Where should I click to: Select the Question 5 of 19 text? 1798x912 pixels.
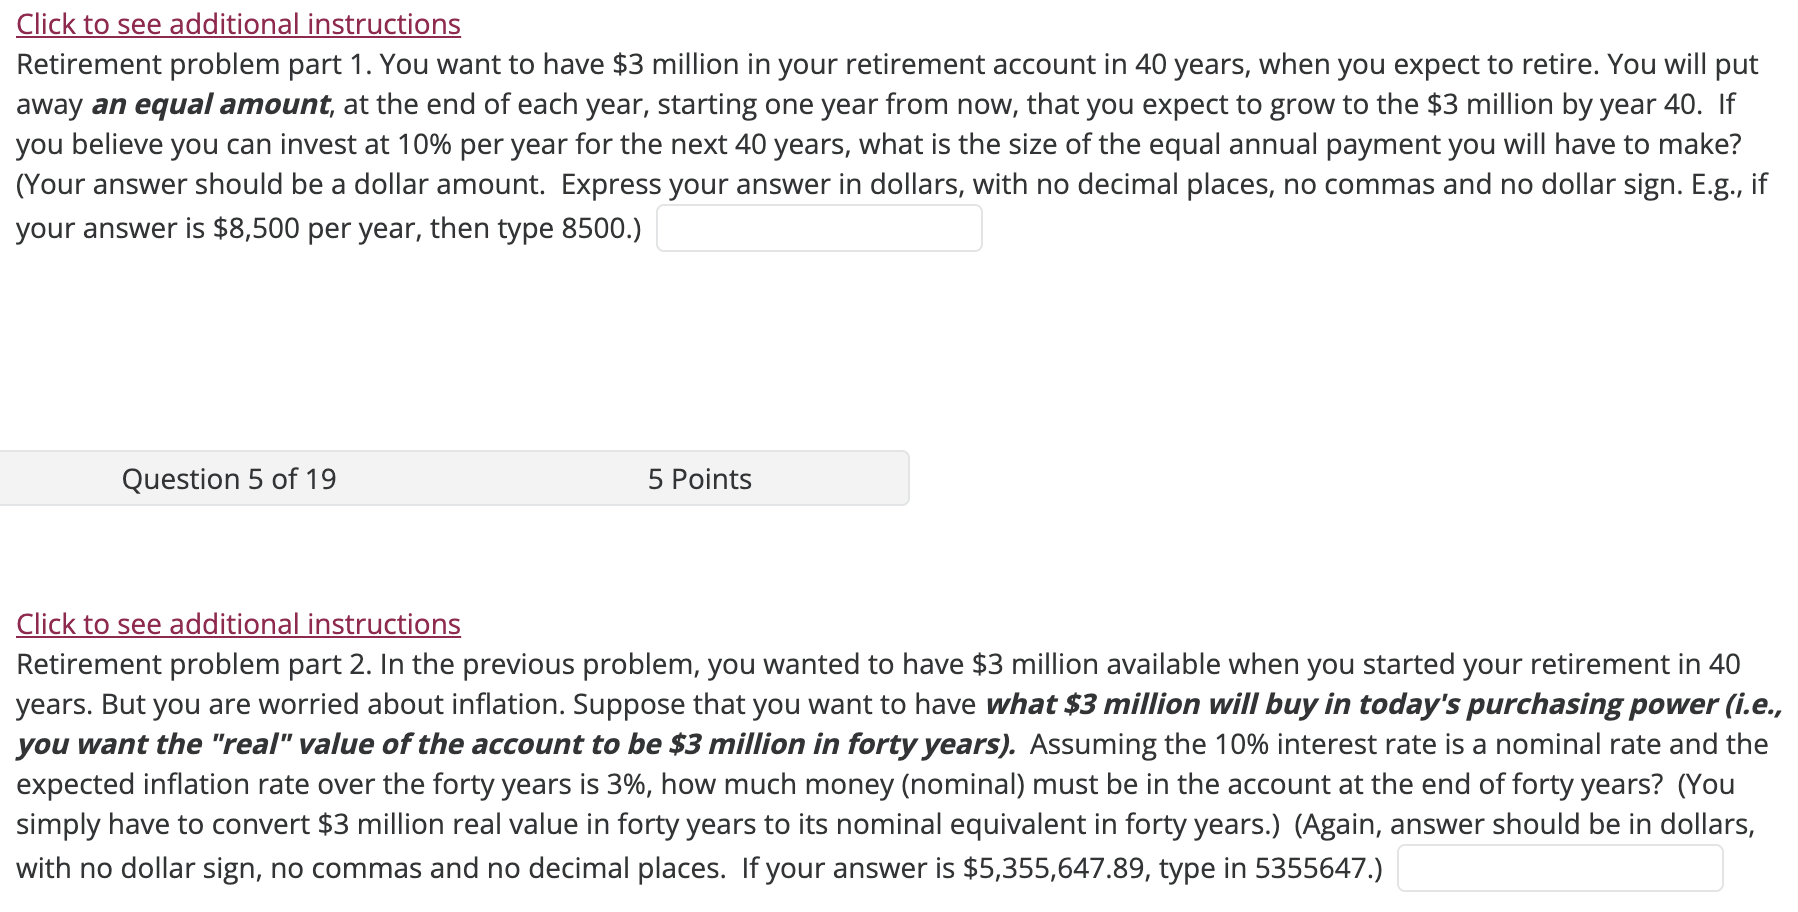(x=229, y=478)
